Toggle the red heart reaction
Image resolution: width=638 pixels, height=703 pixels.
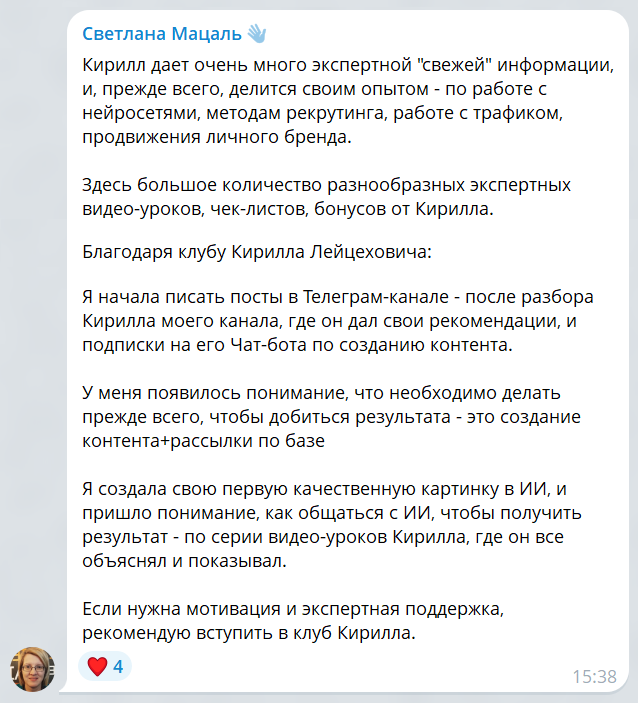tap(97, 666)
